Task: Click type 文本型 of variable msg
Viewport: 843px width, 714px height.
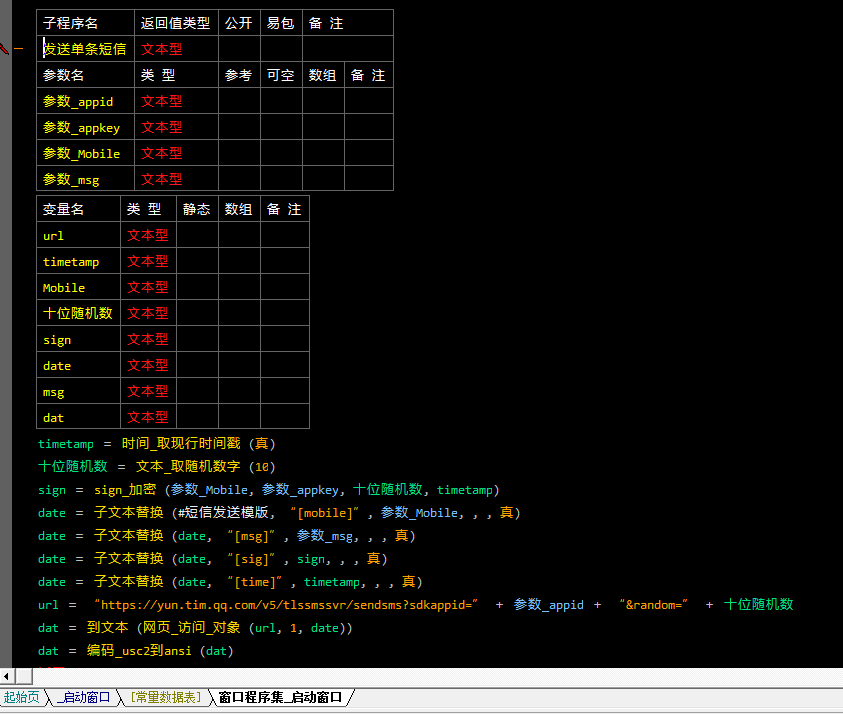Action: coord(148,391)
